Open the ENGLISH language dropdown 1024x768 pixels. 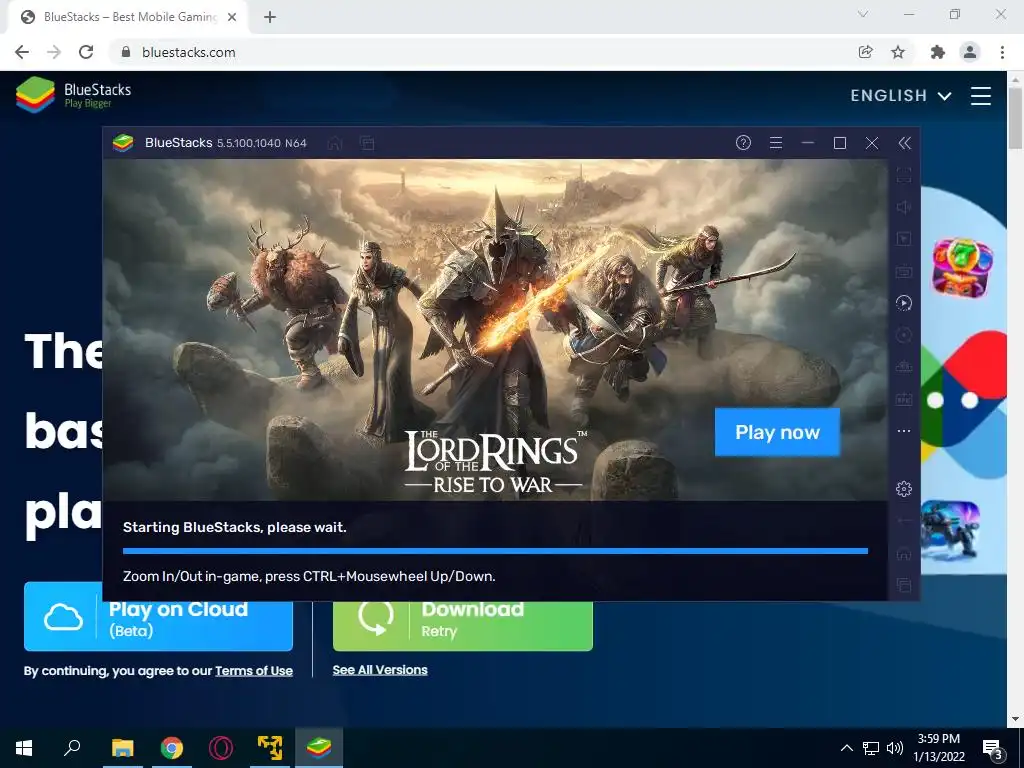(x=901, y=95)
